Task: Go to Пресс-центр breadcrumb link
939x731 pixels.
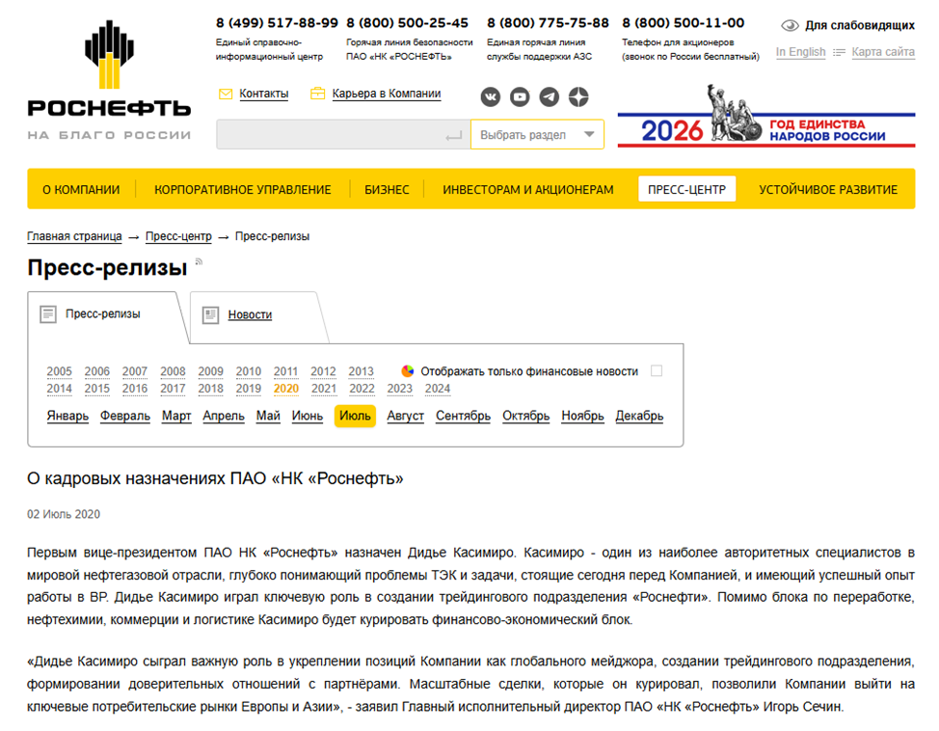Action: click(x=178, y=236)
